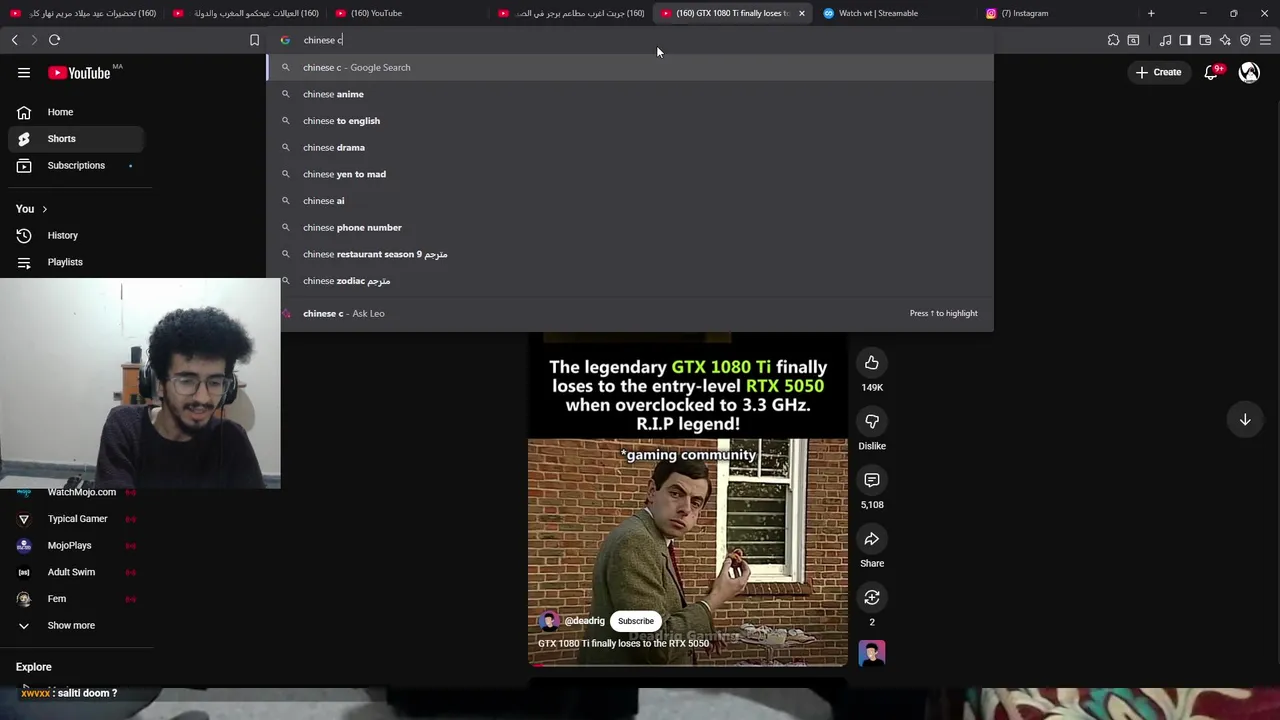Switch to the Instagram tab
The width and height of the screenshot is (1280, 720).
tap(1057, 13)
